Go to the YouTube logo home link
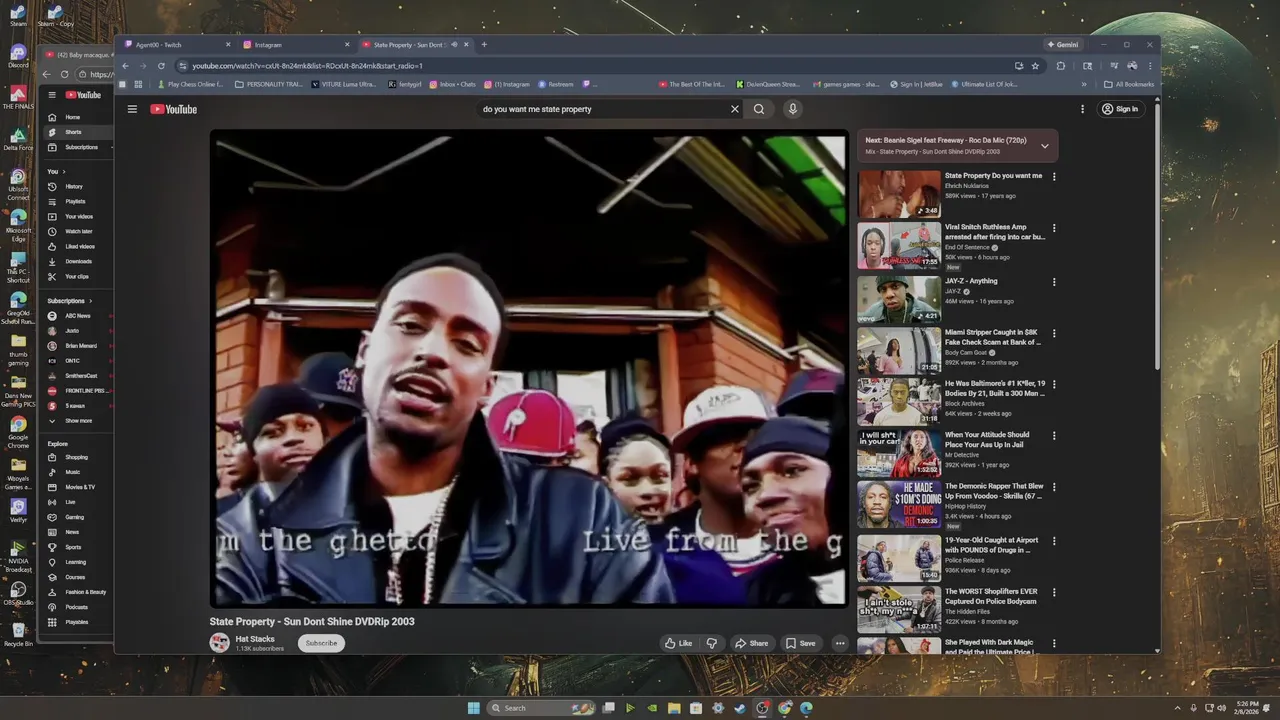Screen dimensions: 1280x720 (x=174, y=109)
